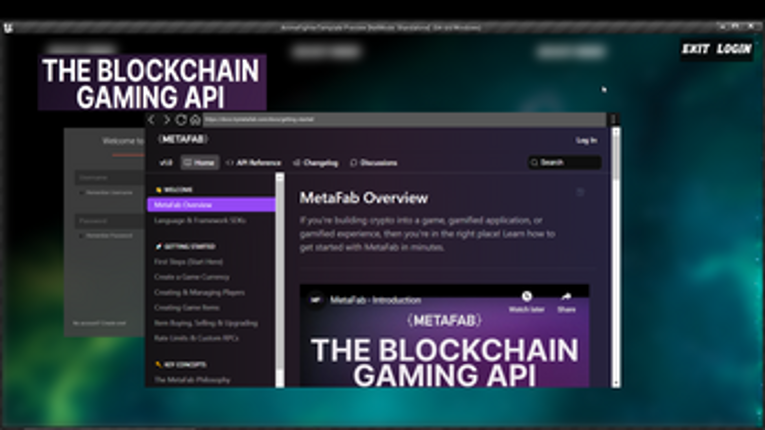Open the browser three-dot menu
This screenshot has height=430, width=765.
(613, 119)
